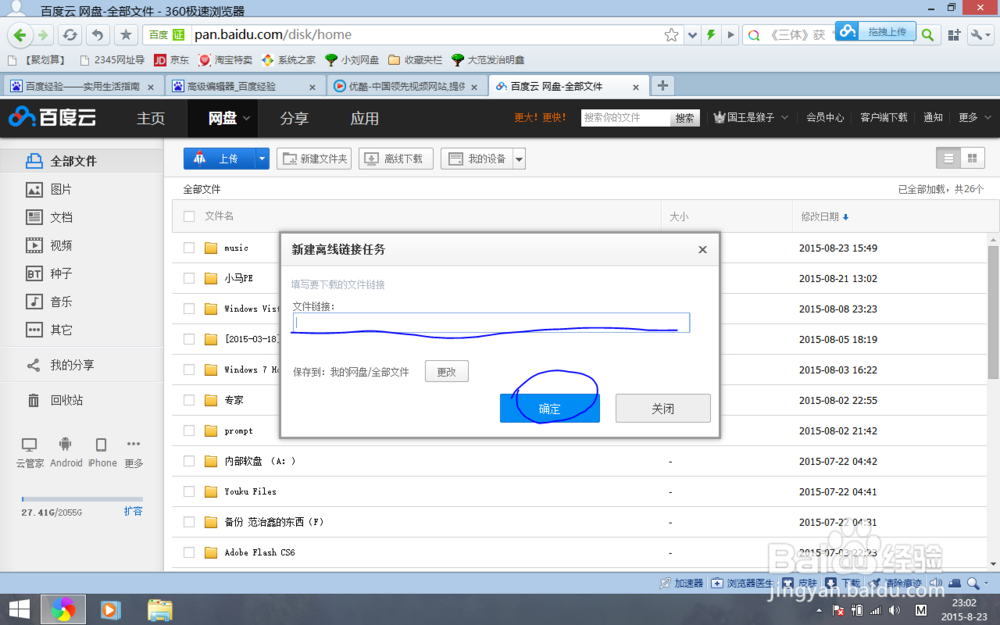
Task: Open the browser extensions grid icon
Action: [954, 35]
